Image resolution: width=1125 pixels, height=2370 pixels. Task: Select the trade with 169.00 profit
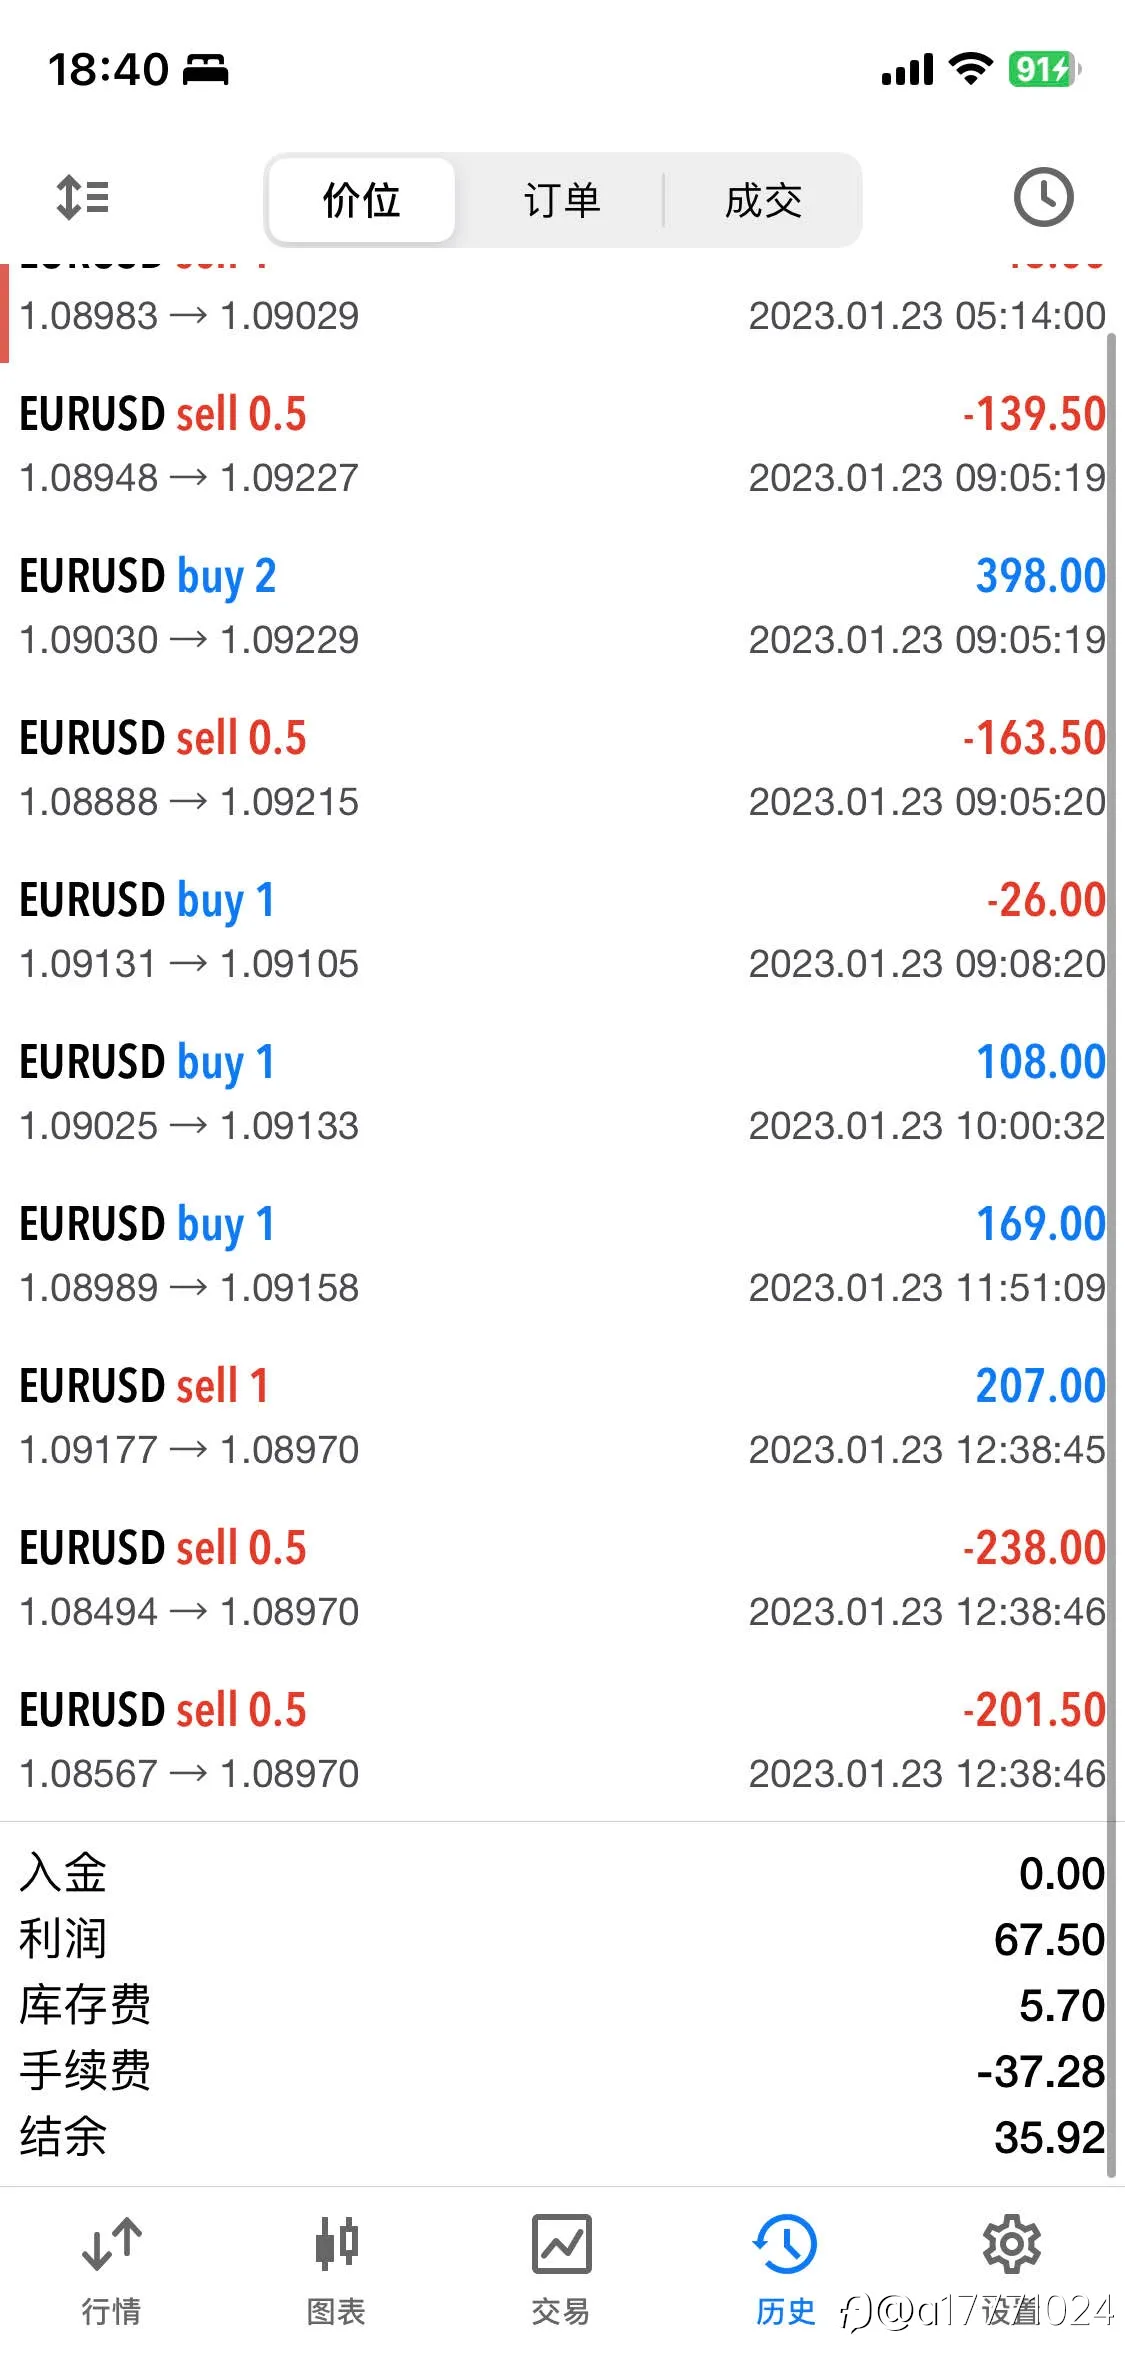point(562,1255)
